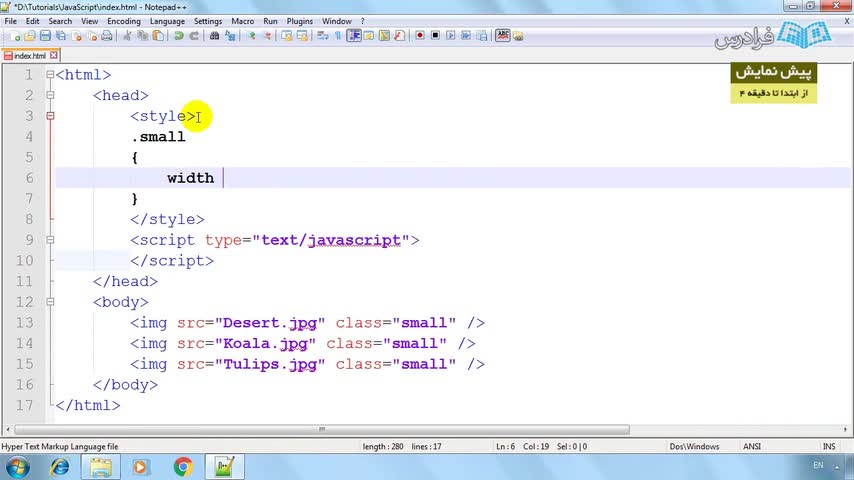Collapse the head fold on line 2

50,95
